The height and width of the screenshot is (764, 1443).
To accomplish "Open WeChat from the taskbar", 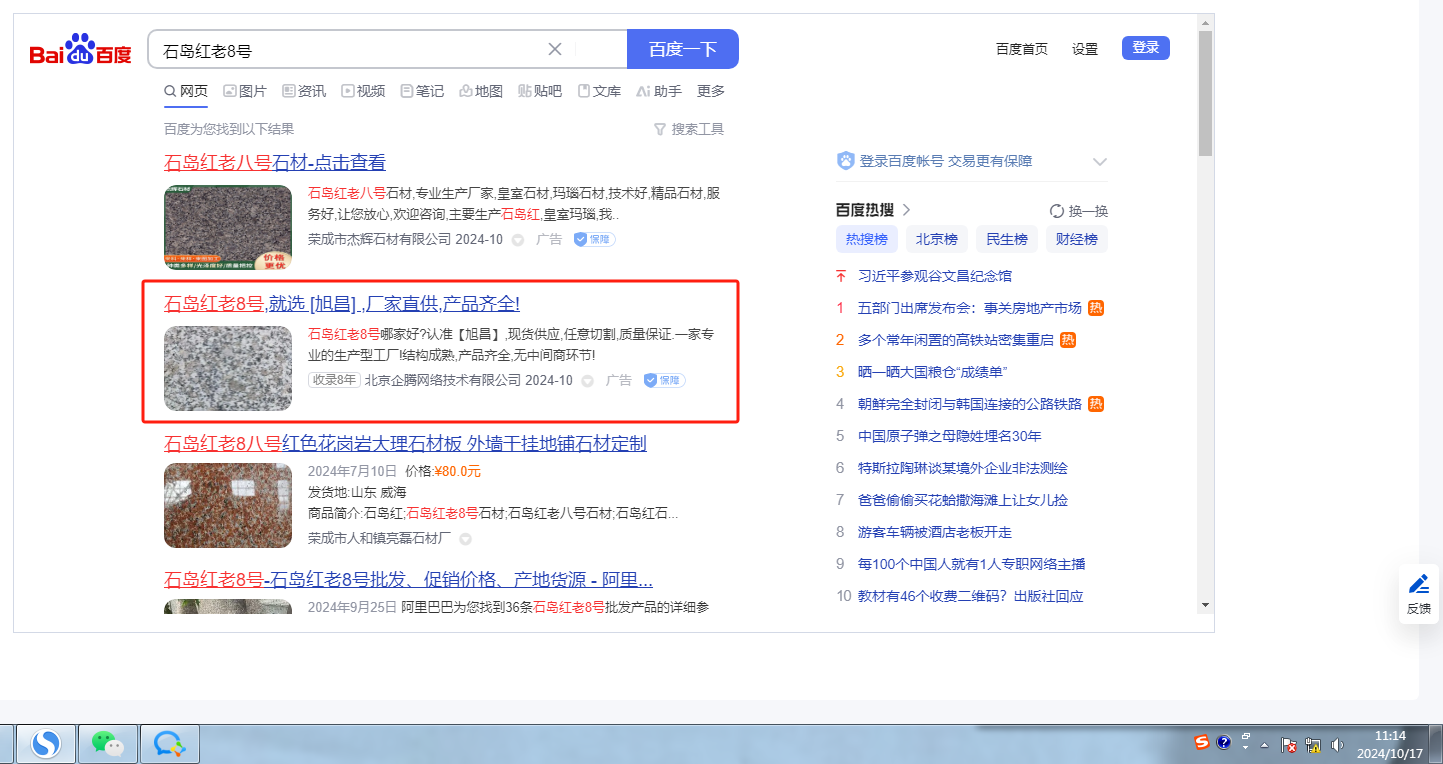I will coord(107,742).
